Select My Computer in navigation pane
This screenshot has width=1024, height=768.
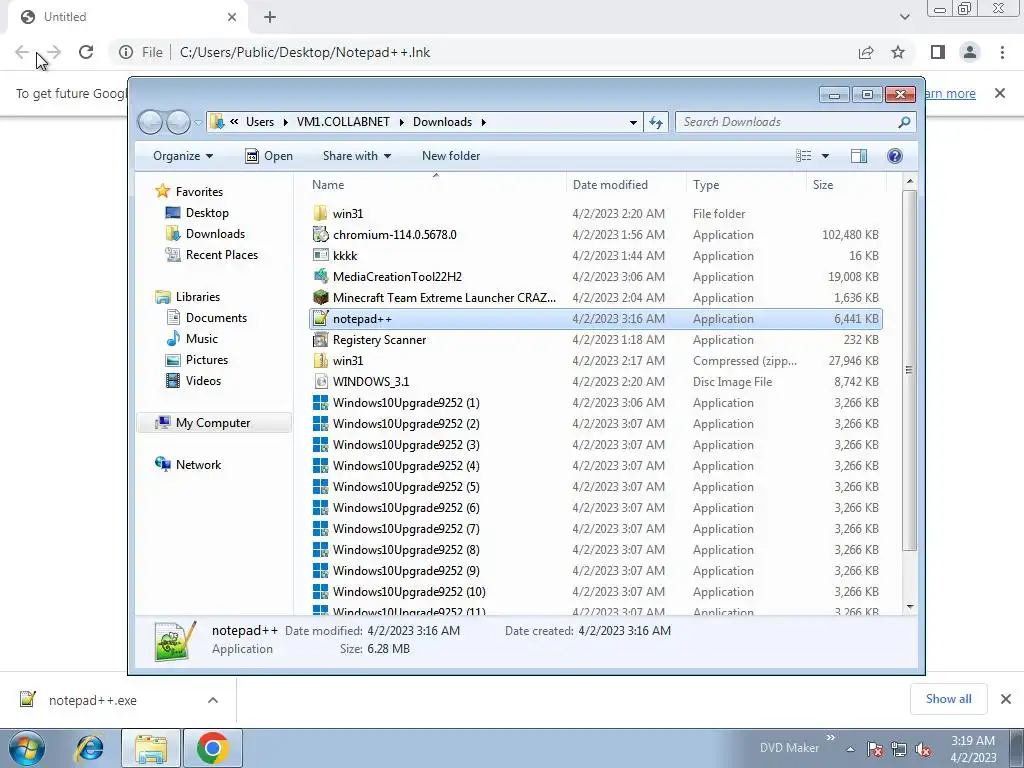[x=213, y=423]
